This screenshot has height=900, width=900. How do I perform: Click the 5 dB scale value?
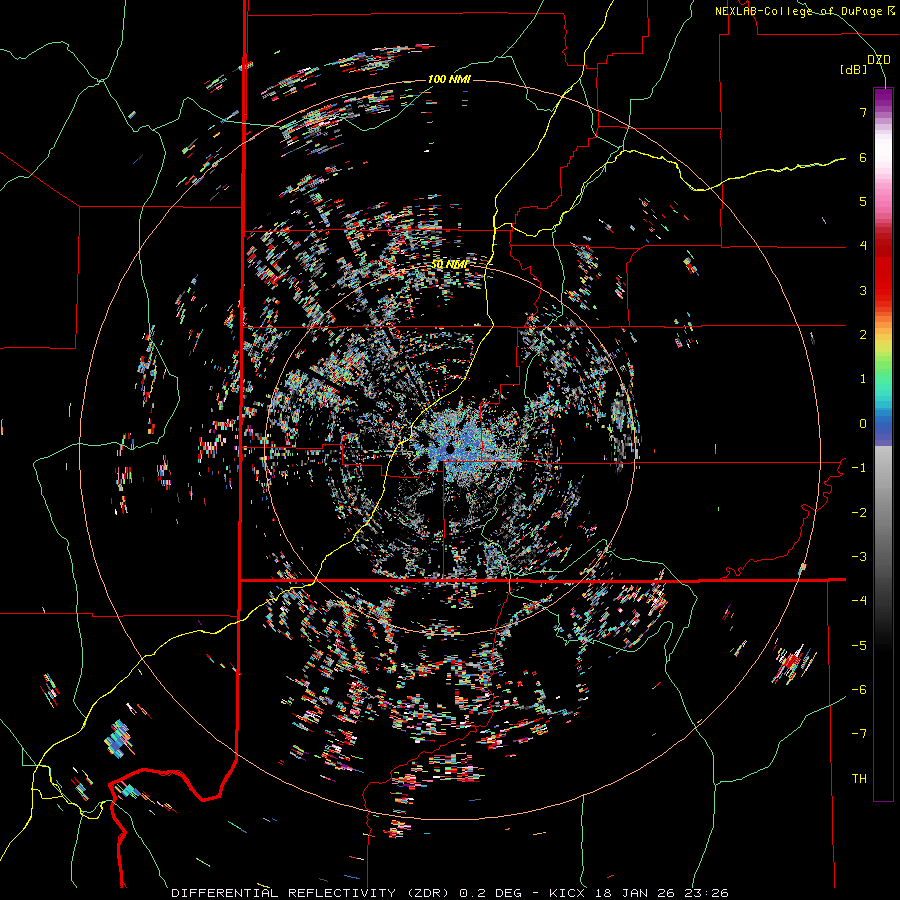[863, 201]
